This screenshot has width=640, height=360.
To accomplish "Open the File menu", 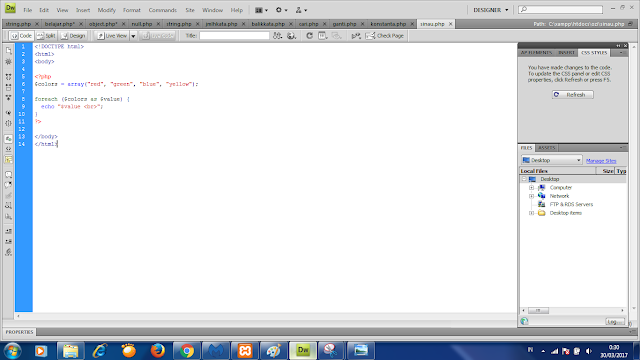I will pos(28,10).
